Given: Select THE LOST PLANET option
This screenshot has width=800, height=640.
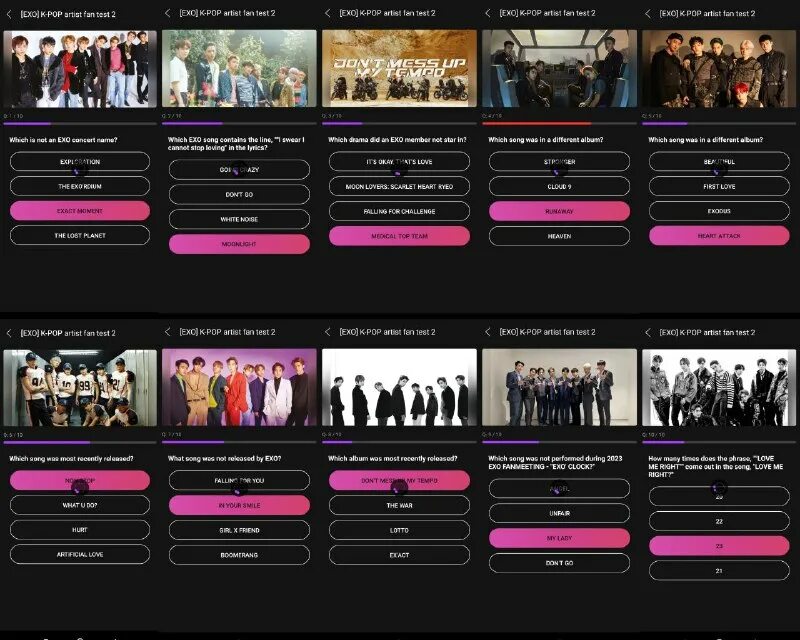Looking at the screenshot, I should click(80, 235).
